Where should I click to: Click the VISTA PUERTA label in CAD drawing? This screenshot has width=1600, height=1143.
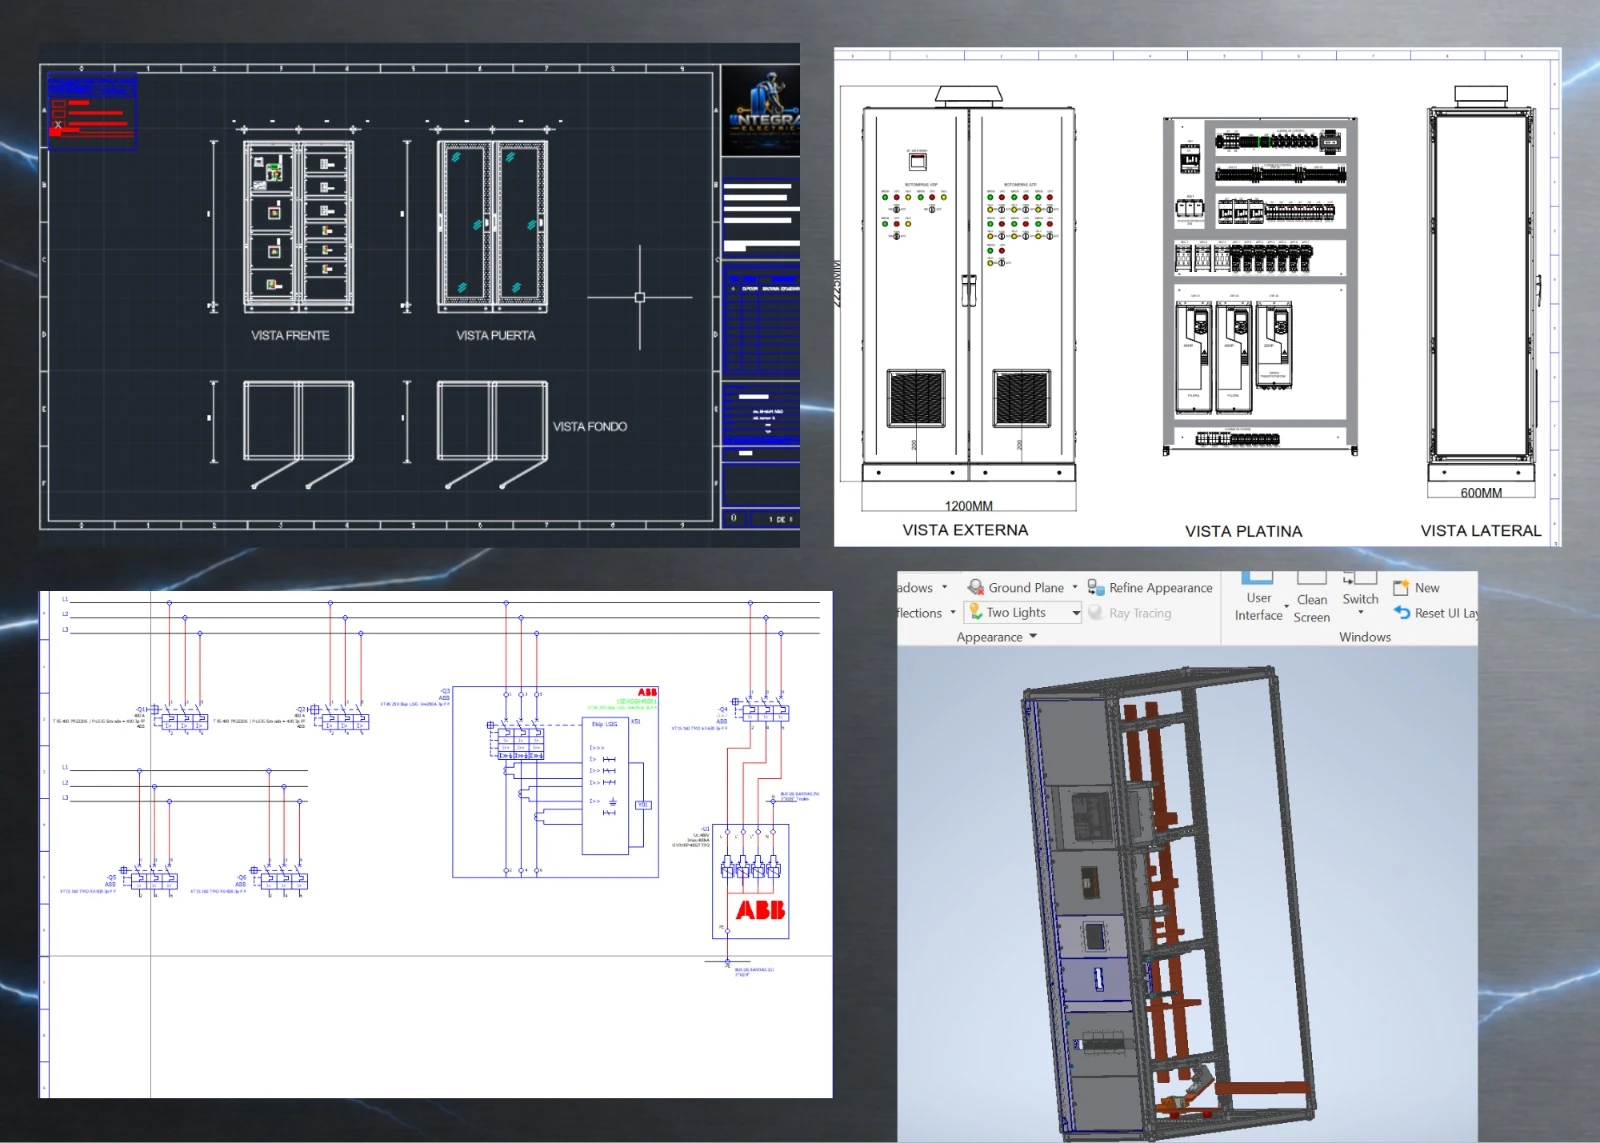[496, 336]
